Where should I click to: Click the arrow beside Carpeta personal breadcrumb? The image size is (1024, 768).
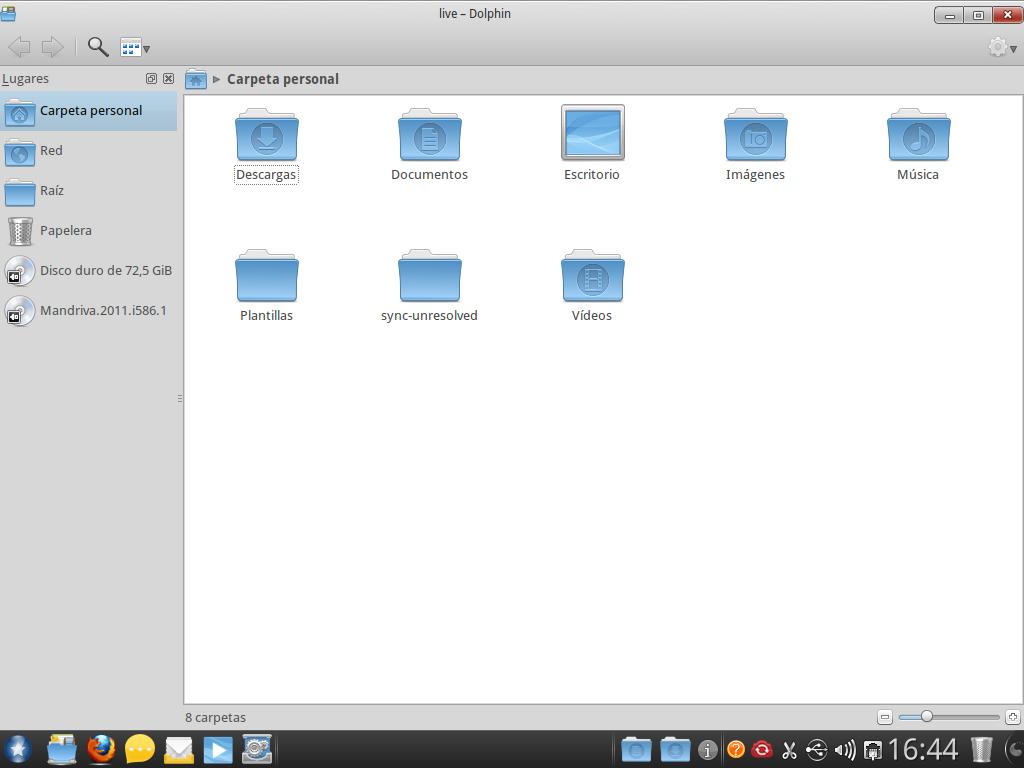coord(216,79)
